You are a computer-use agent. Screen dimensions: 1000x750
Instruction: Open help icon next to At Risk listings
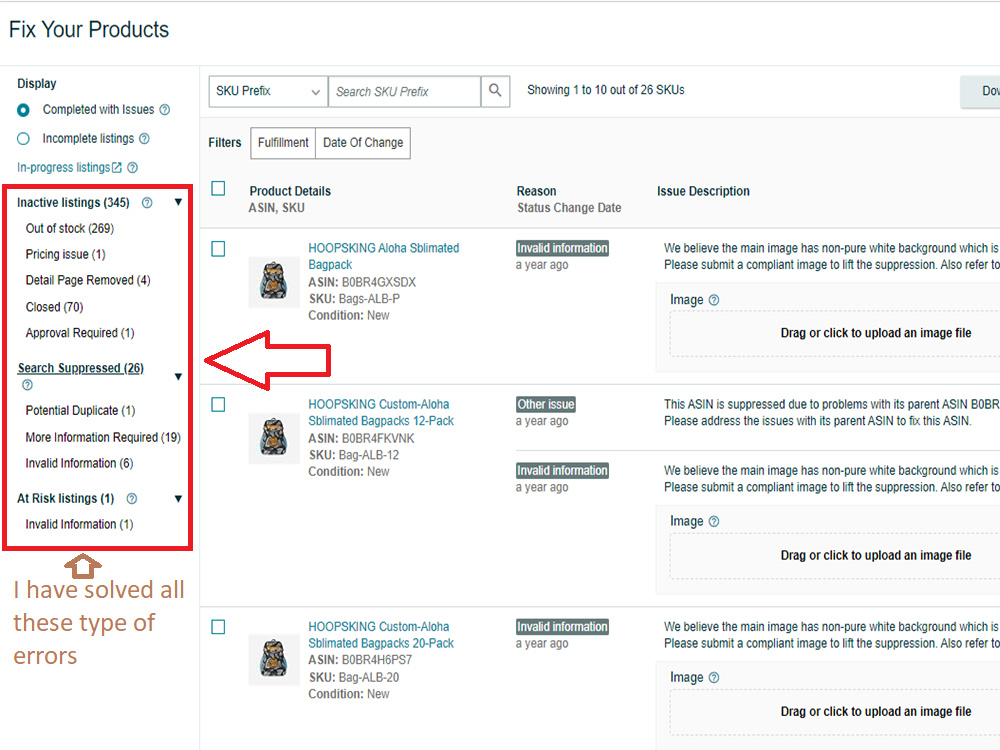[131, 499]
